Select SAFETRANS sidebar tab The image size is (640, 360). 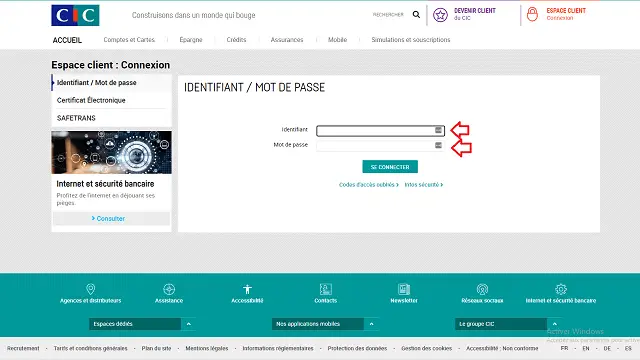111,118
